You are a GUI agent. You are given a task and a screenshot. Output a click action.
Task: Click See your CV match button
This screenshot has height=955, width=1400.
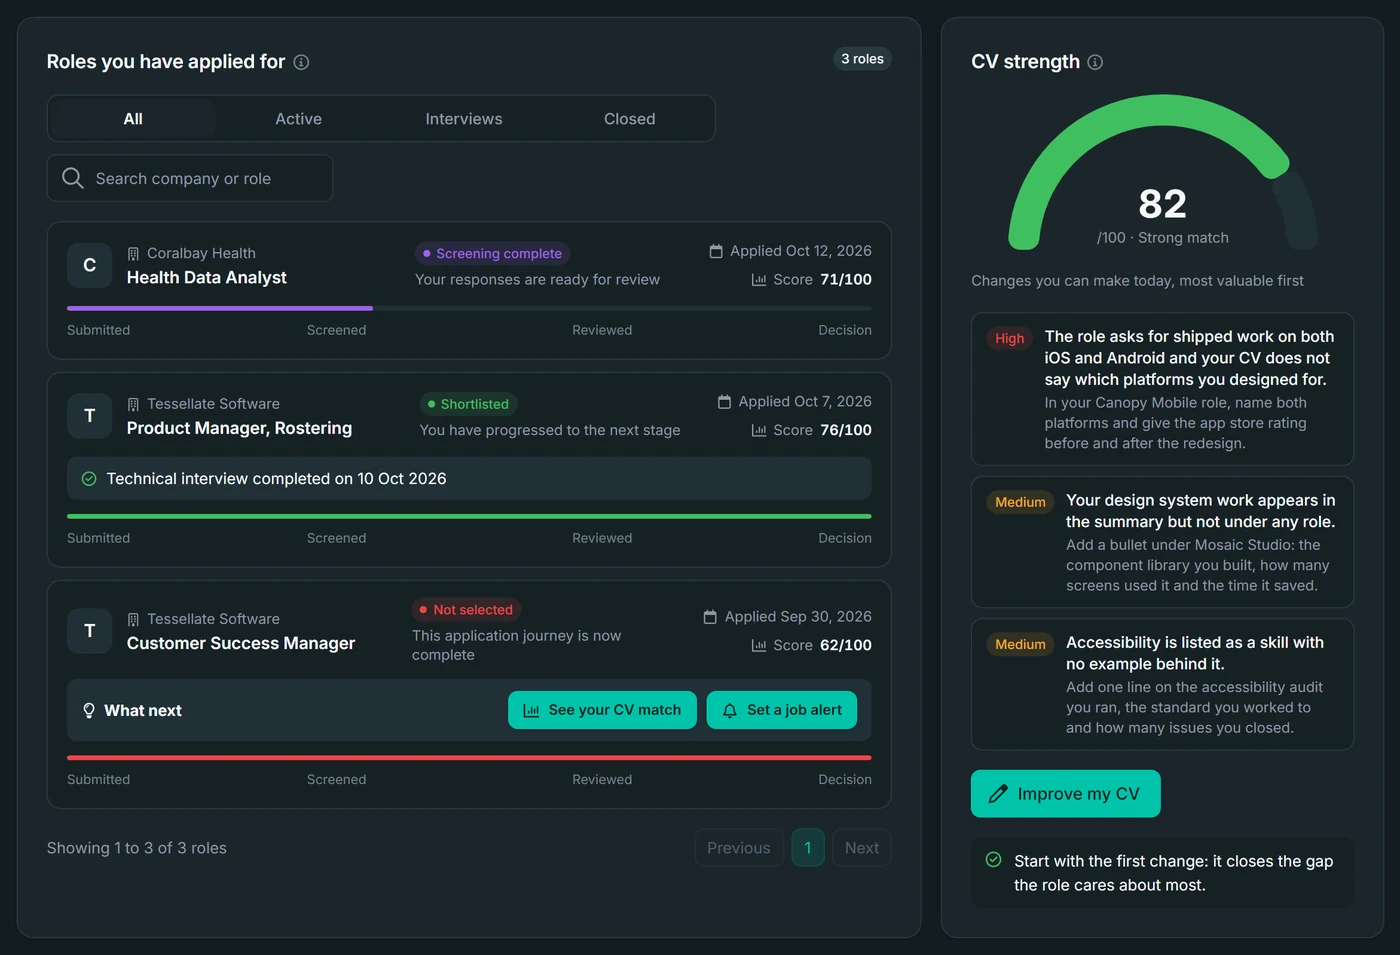[x=602, y=710]
